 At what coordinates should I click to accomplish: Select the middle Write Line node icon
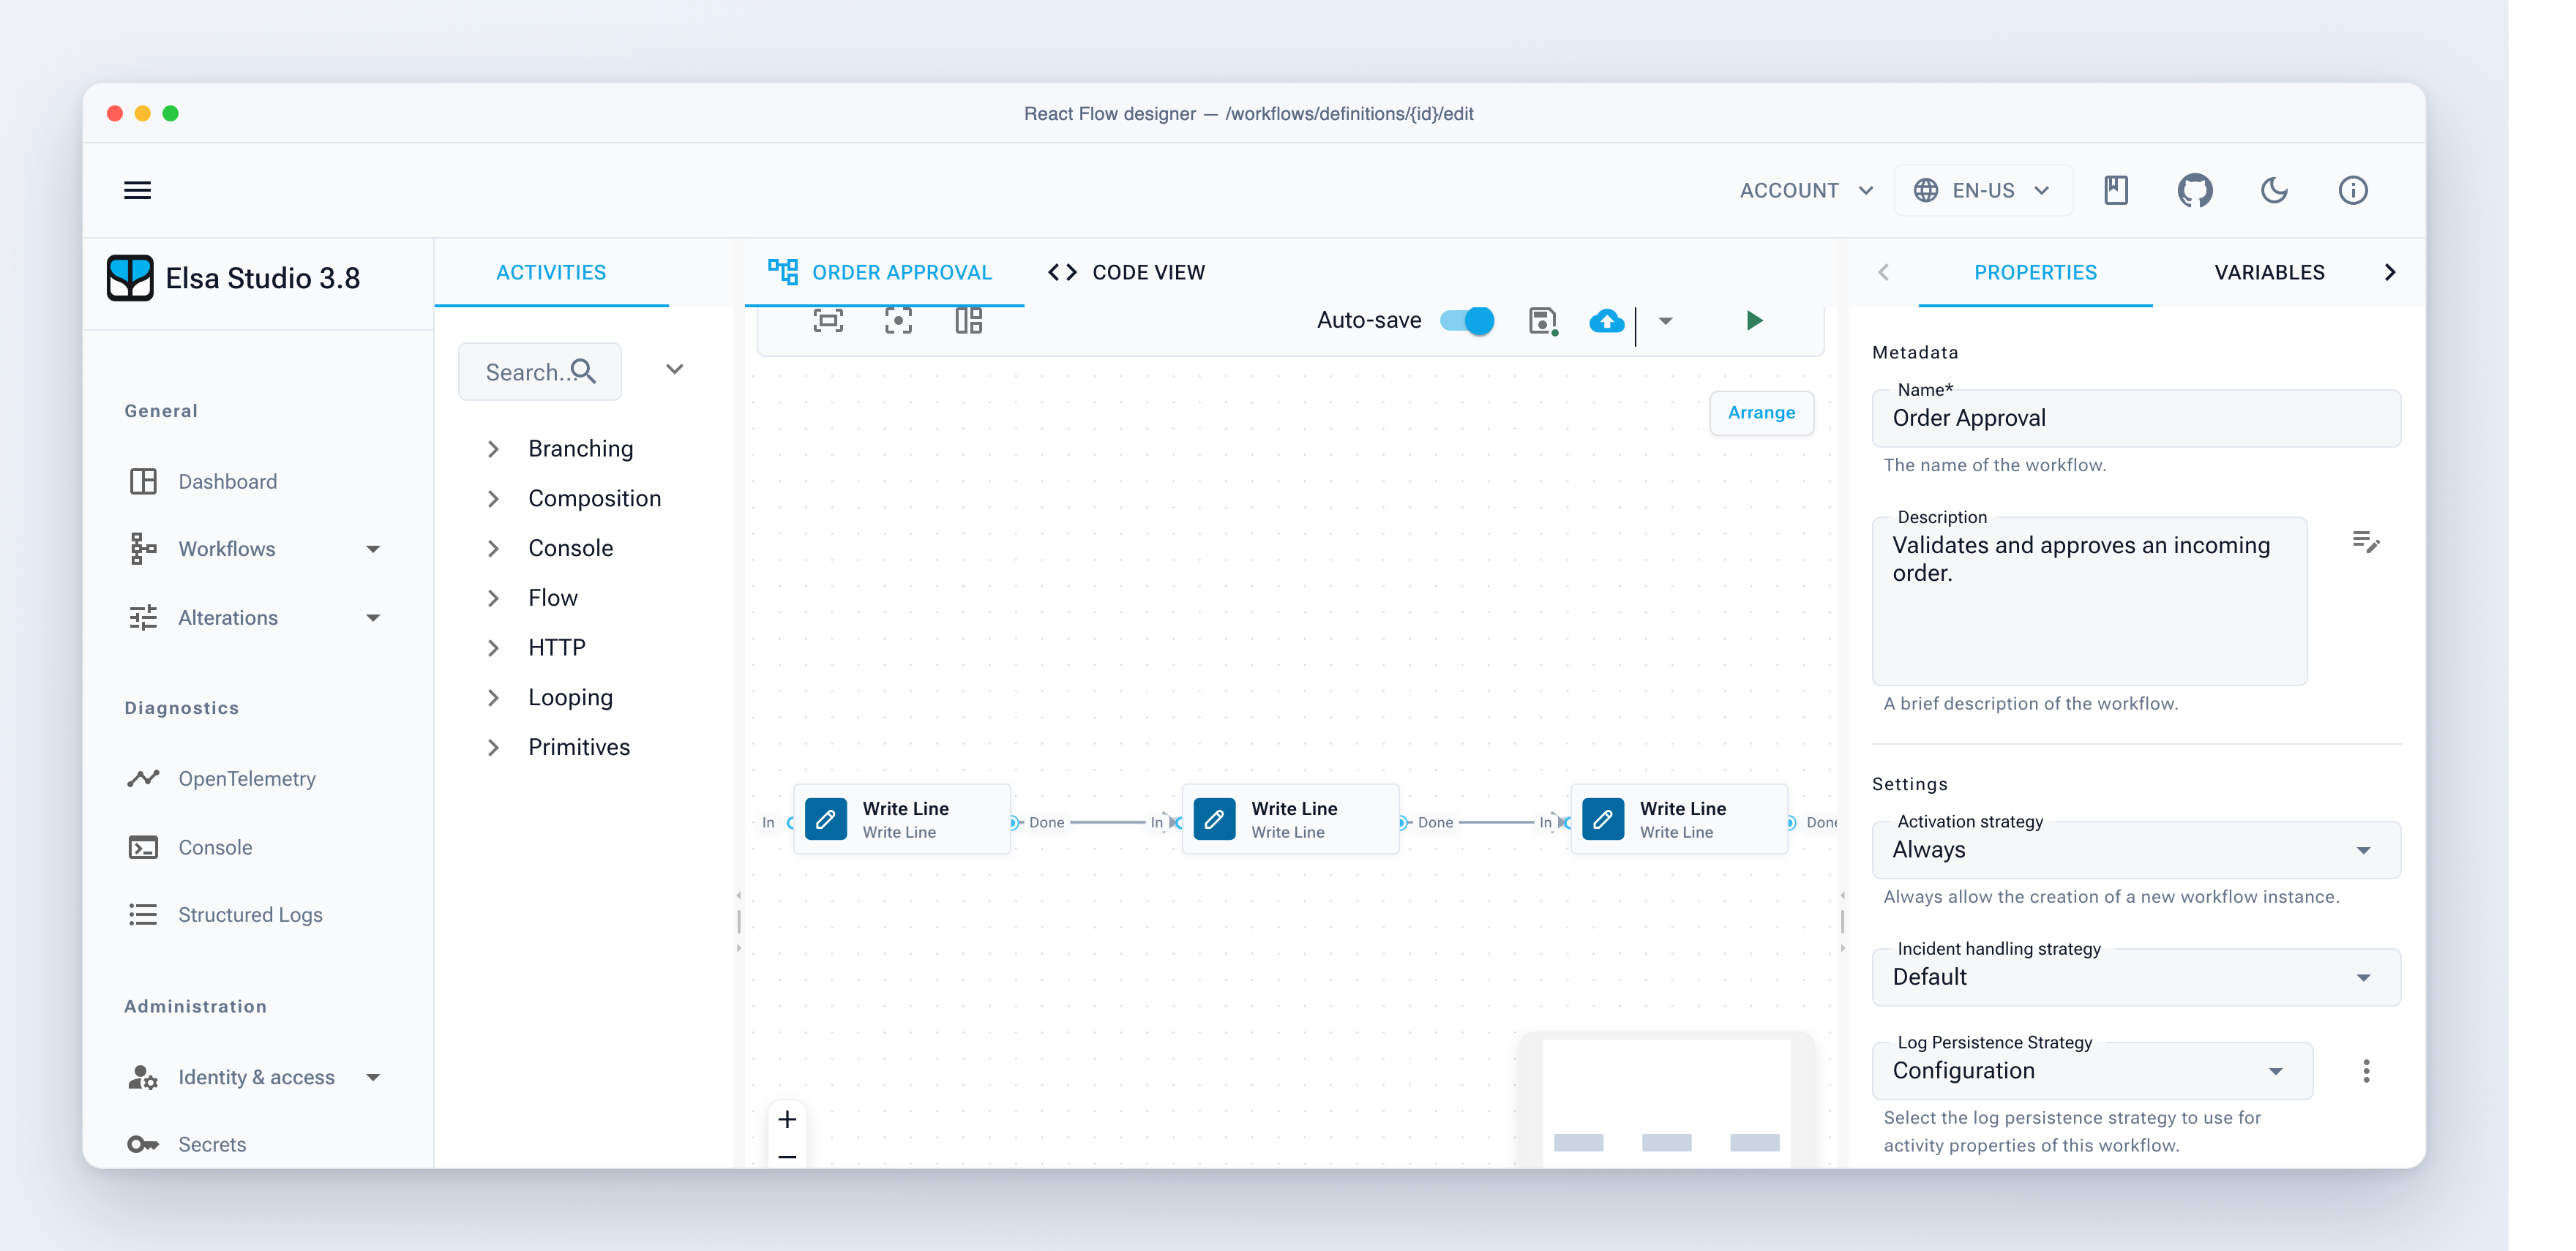click(x=1214, y=819)
